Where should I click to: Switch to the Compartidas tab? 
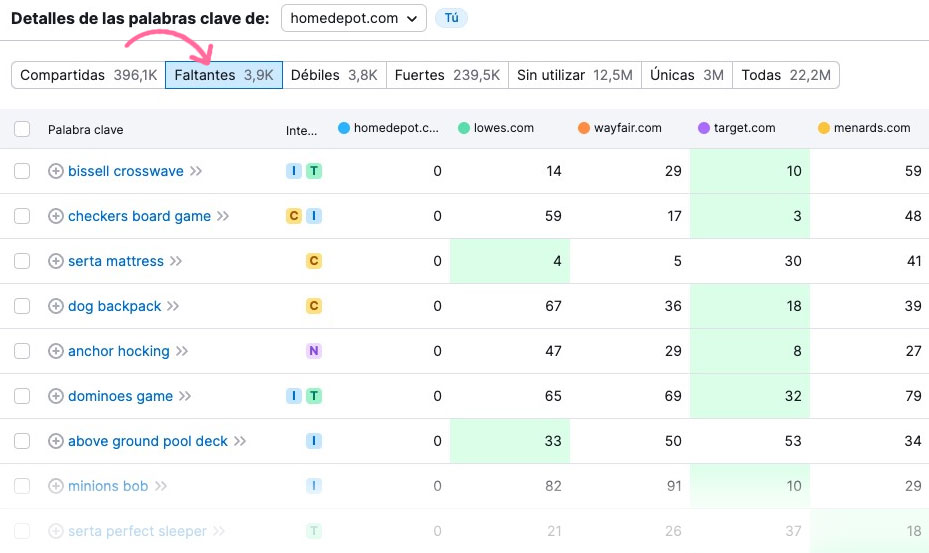[88, 75]
